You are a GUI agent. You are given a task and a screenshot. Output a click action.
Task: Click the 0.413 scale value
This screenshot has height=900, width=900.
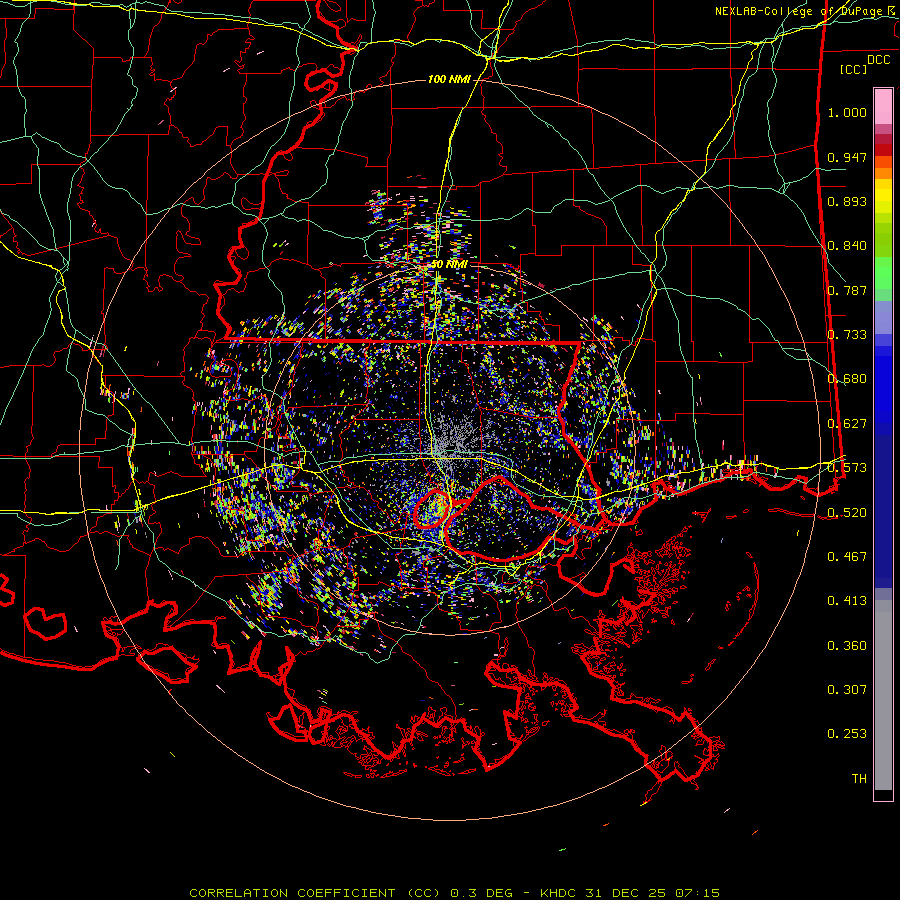847,601
